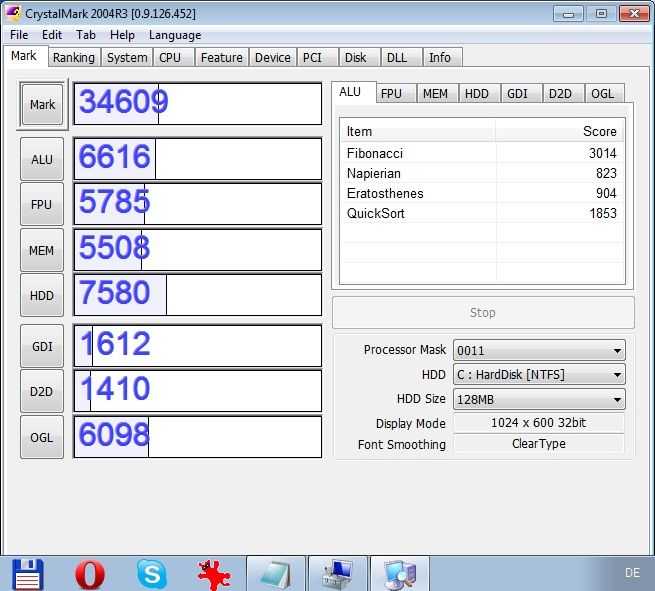This screenshot has height=591, width=655.
Task: Switch to the Device tab
Action: 273,57
